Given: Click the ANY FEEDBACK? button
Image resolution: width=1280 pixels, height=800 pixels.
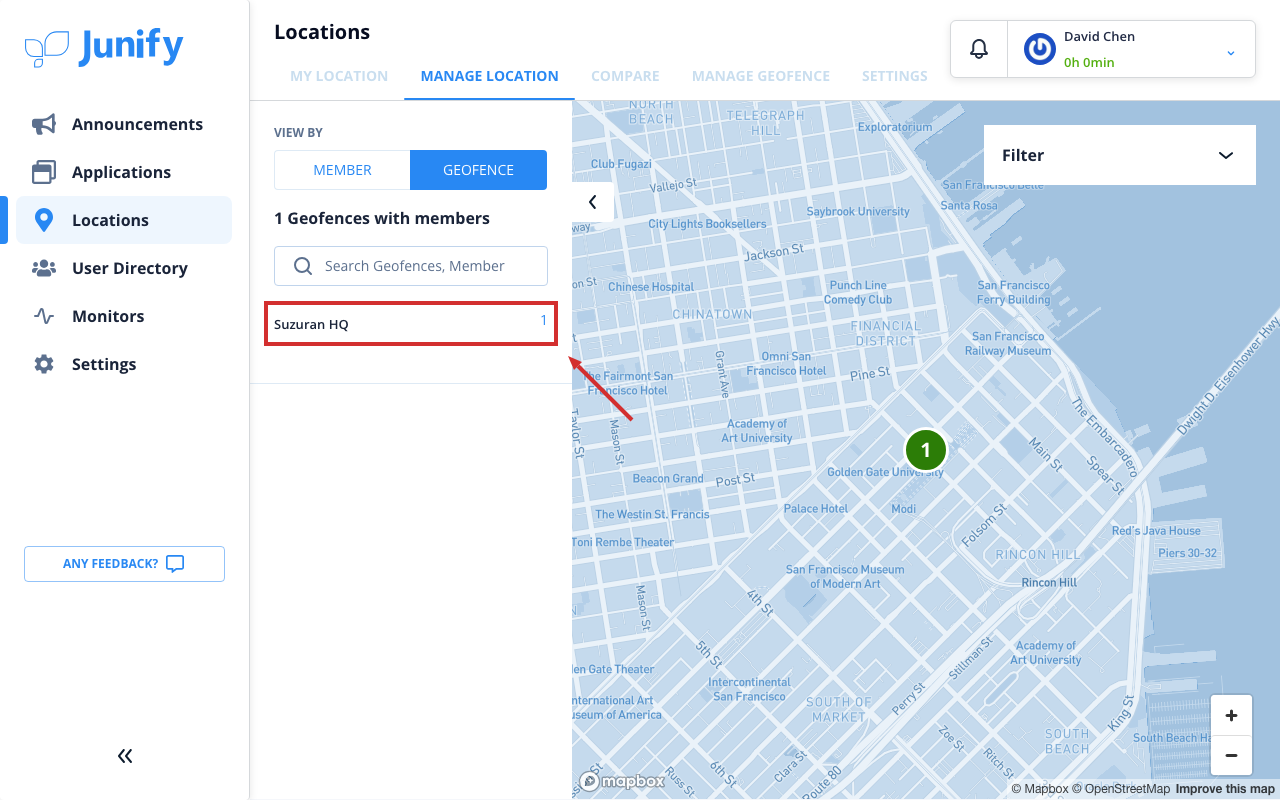Looking at the screenshot, I should pyautogui.click(x=124, y=564).
